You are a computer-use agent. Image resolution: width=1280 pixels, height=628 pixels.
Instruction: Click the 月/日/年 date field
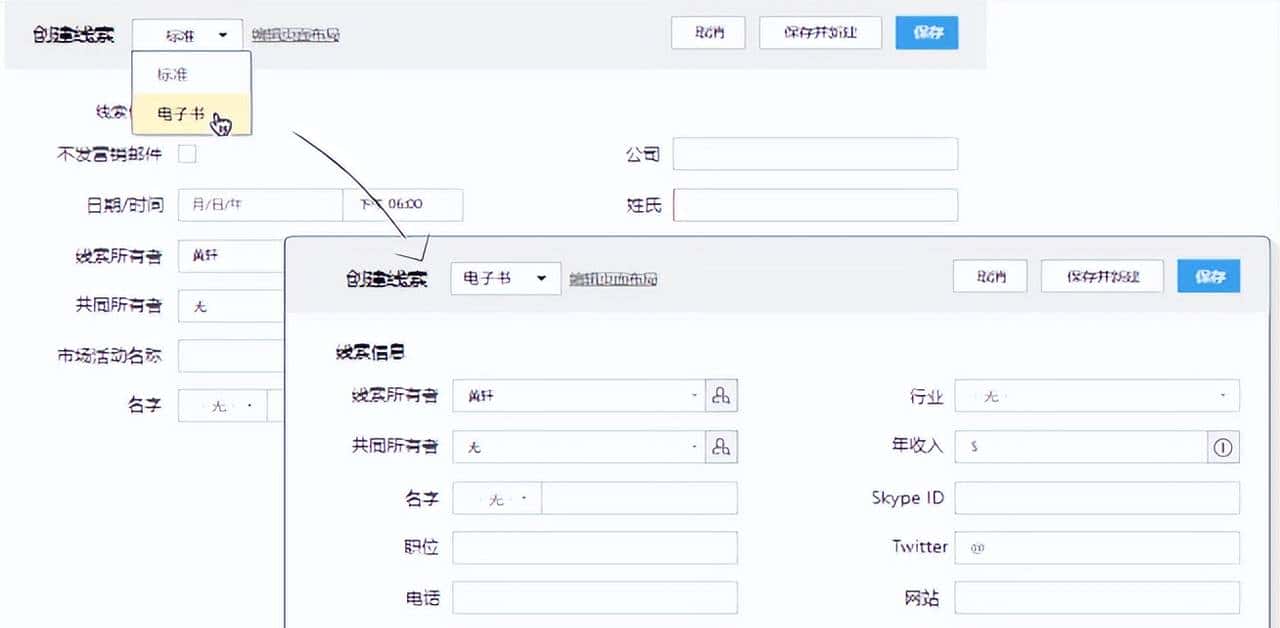click(258, 205)
